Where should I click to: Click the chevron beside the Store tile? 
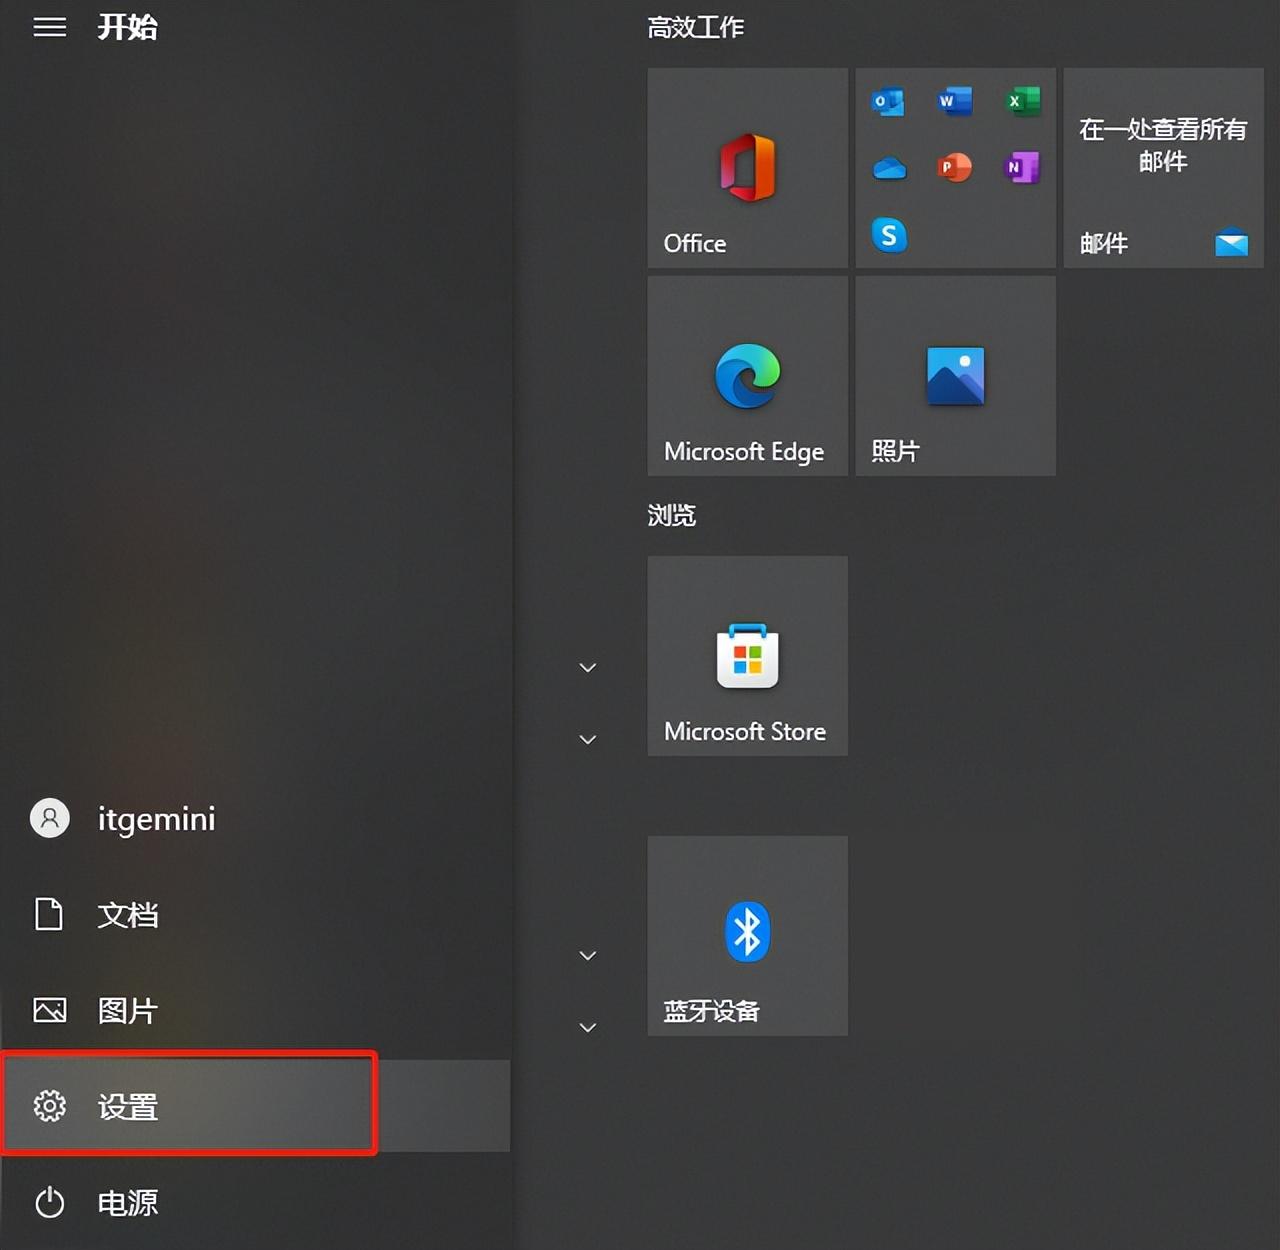[x=588, y=739]
